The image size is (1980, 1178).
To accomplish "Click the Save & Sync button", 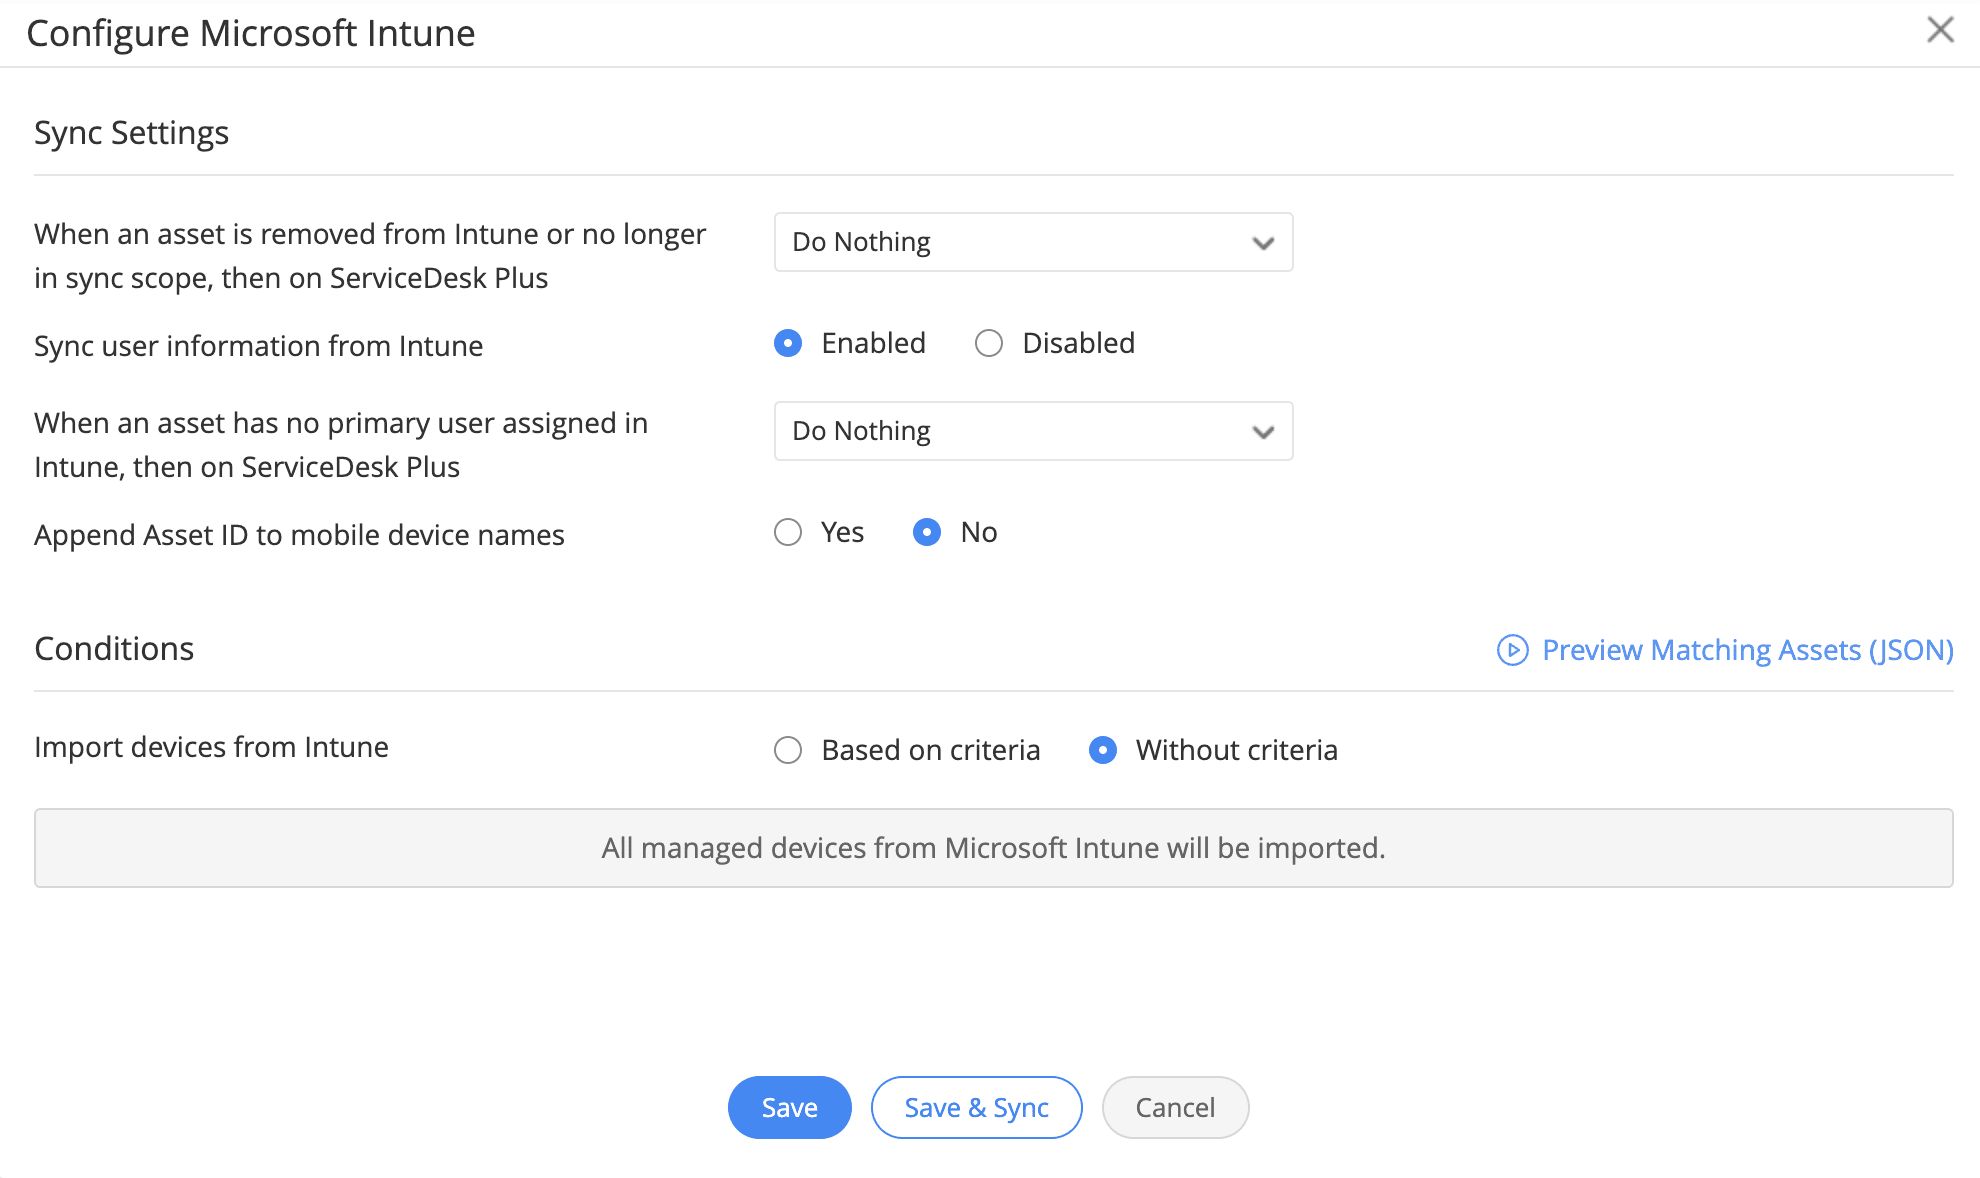I will coord(976,1107).
